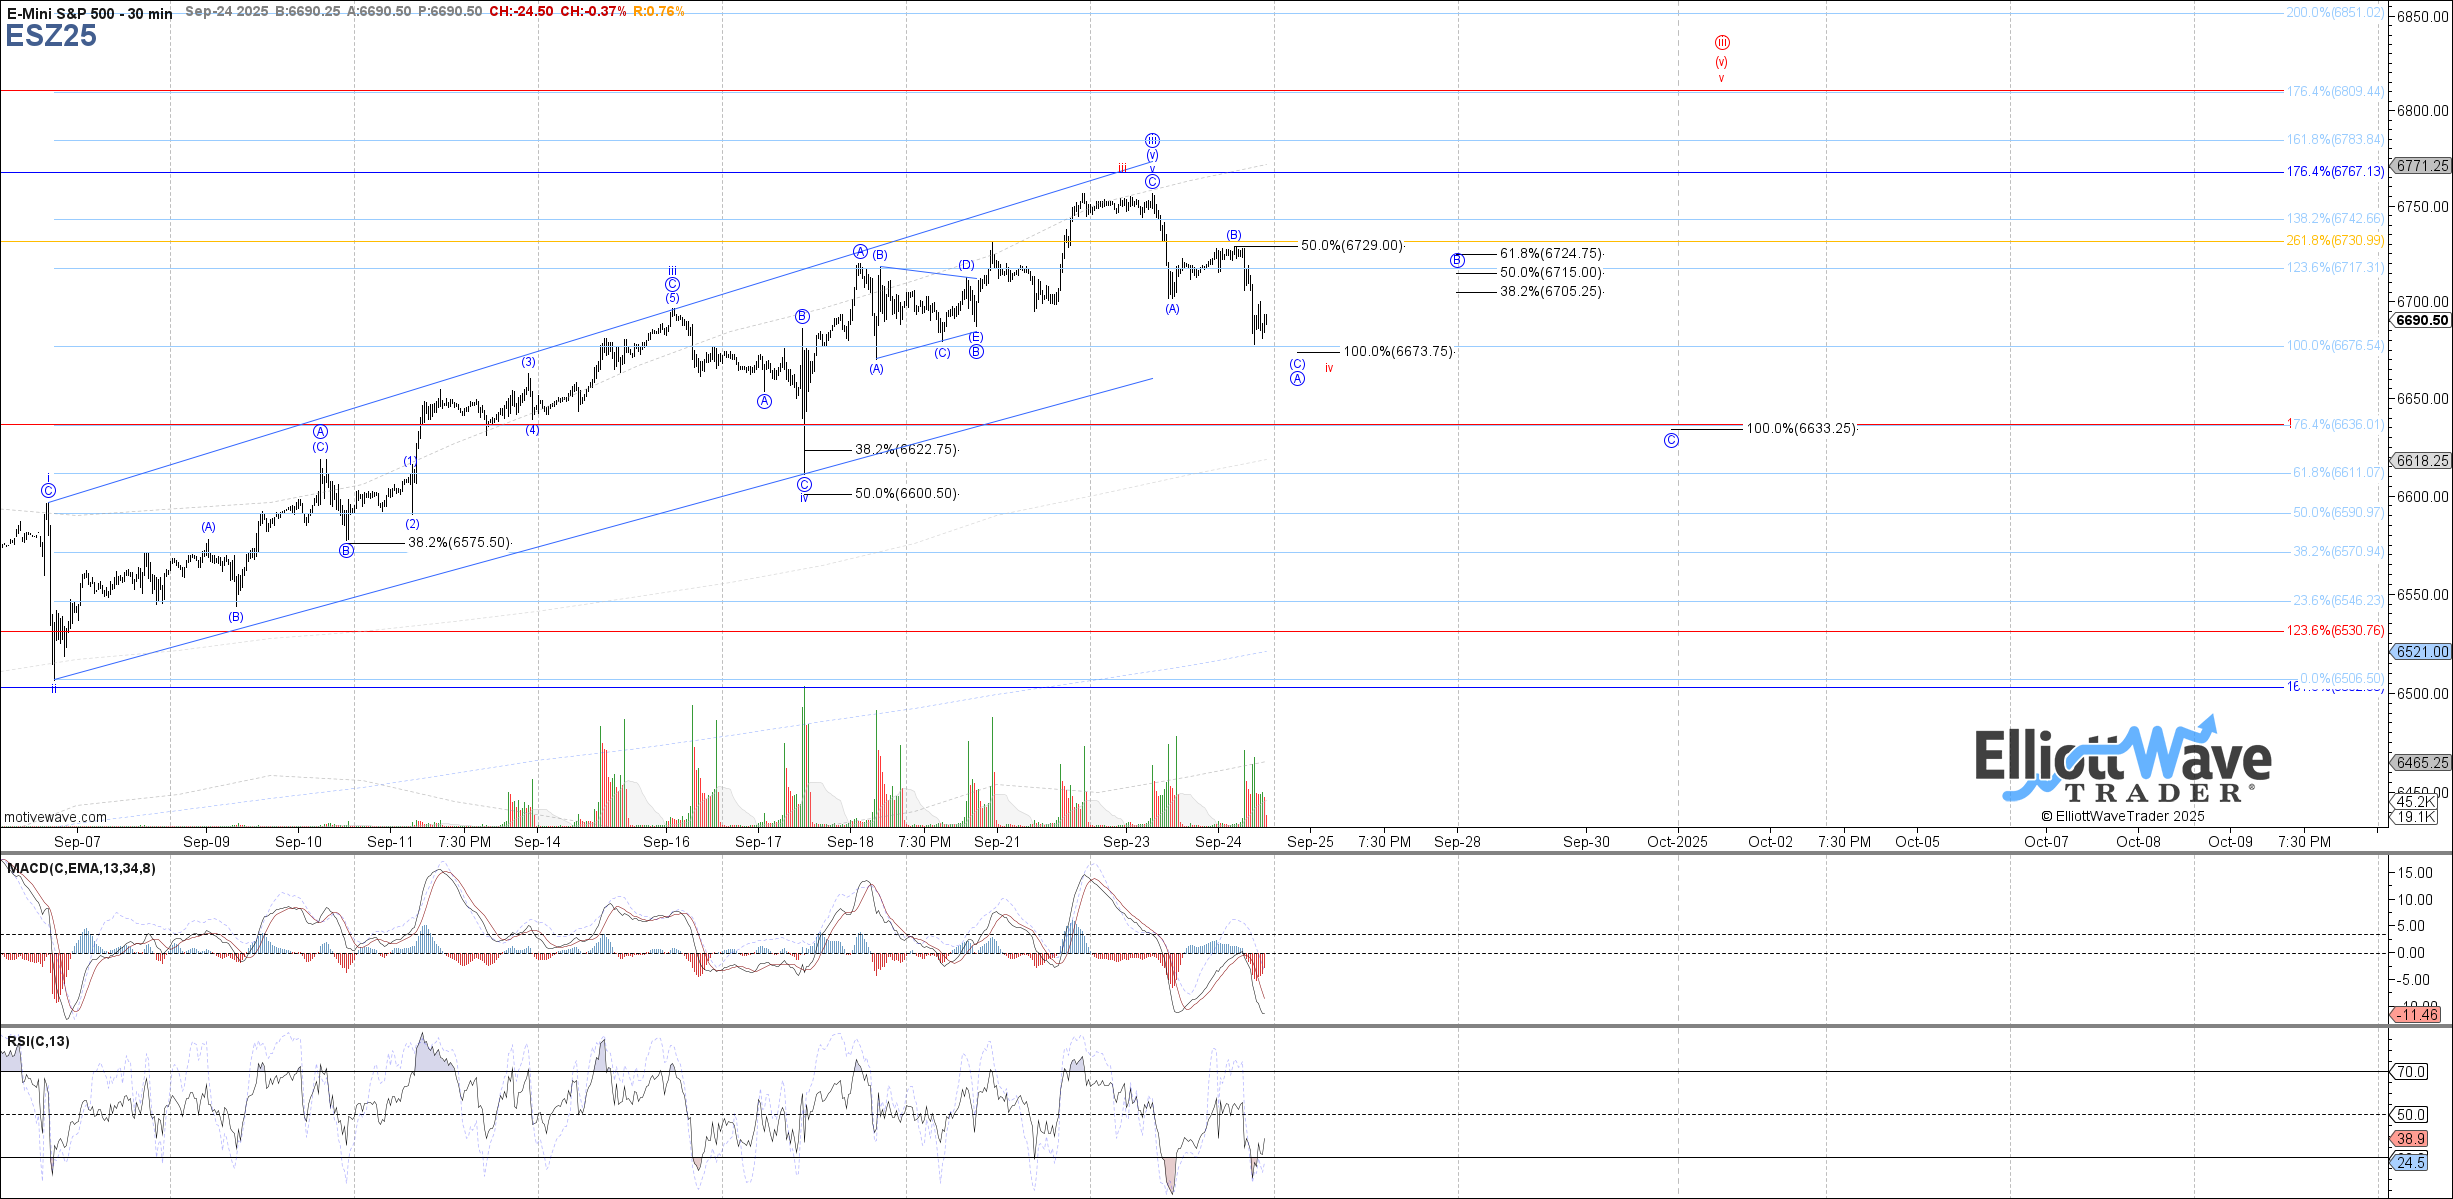The width and height of the screenshot is (2453, 1199).
Task: Click the 45.2K volume tag
Action: tap(2416, 801)
